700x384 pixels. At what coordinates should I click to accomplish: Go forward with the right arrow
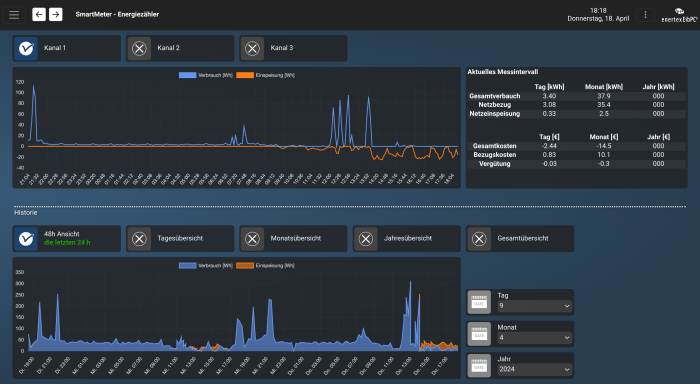pos(56,15)
